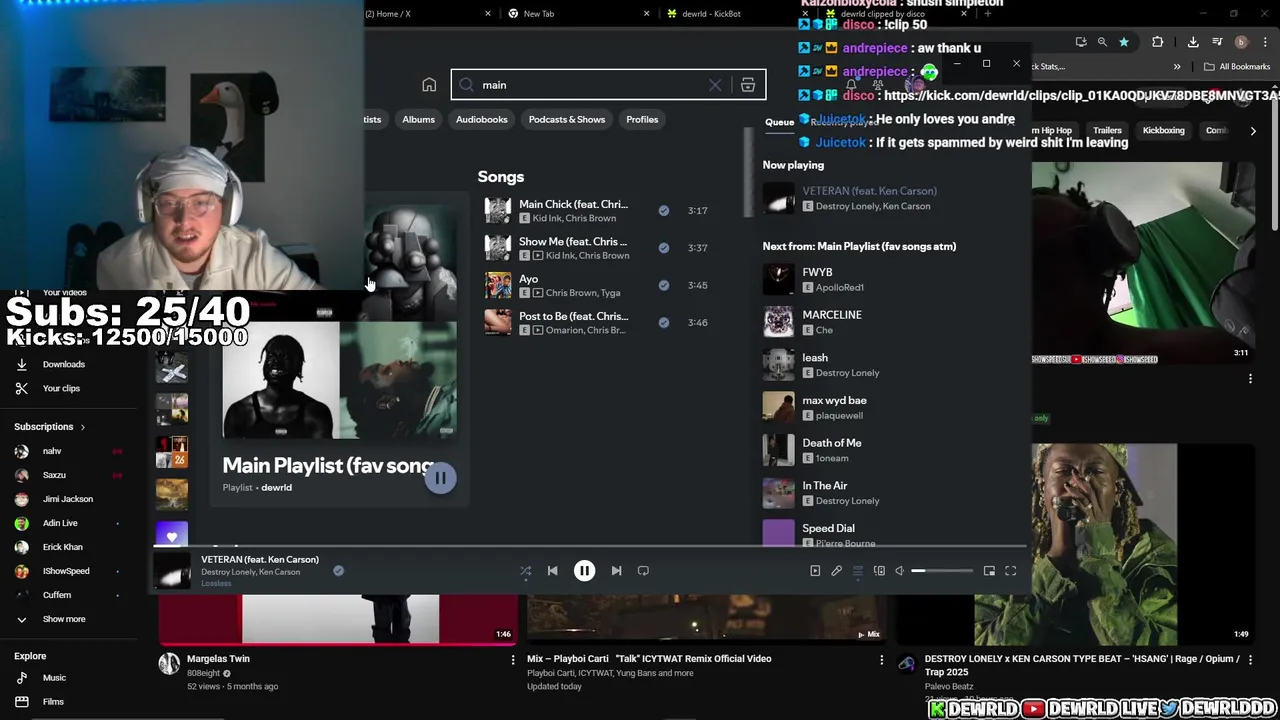Select the Trailers chip on YouTube

(x=1107, y=130)
